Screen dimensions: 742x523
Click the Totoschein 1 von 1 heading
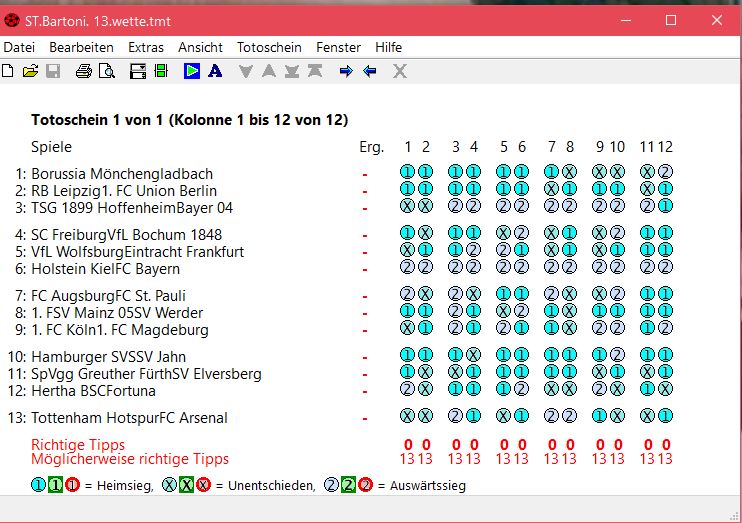click(x=190, y=120)
